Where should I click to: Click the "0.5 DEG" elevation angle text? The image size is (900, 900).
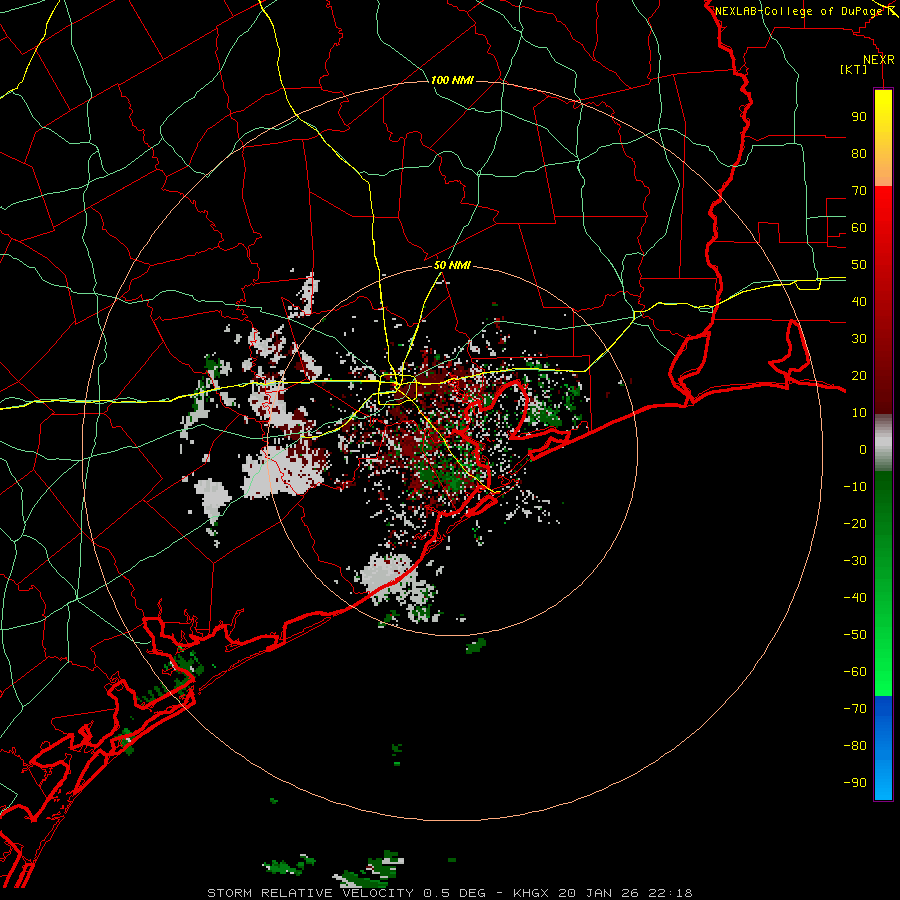453,893
